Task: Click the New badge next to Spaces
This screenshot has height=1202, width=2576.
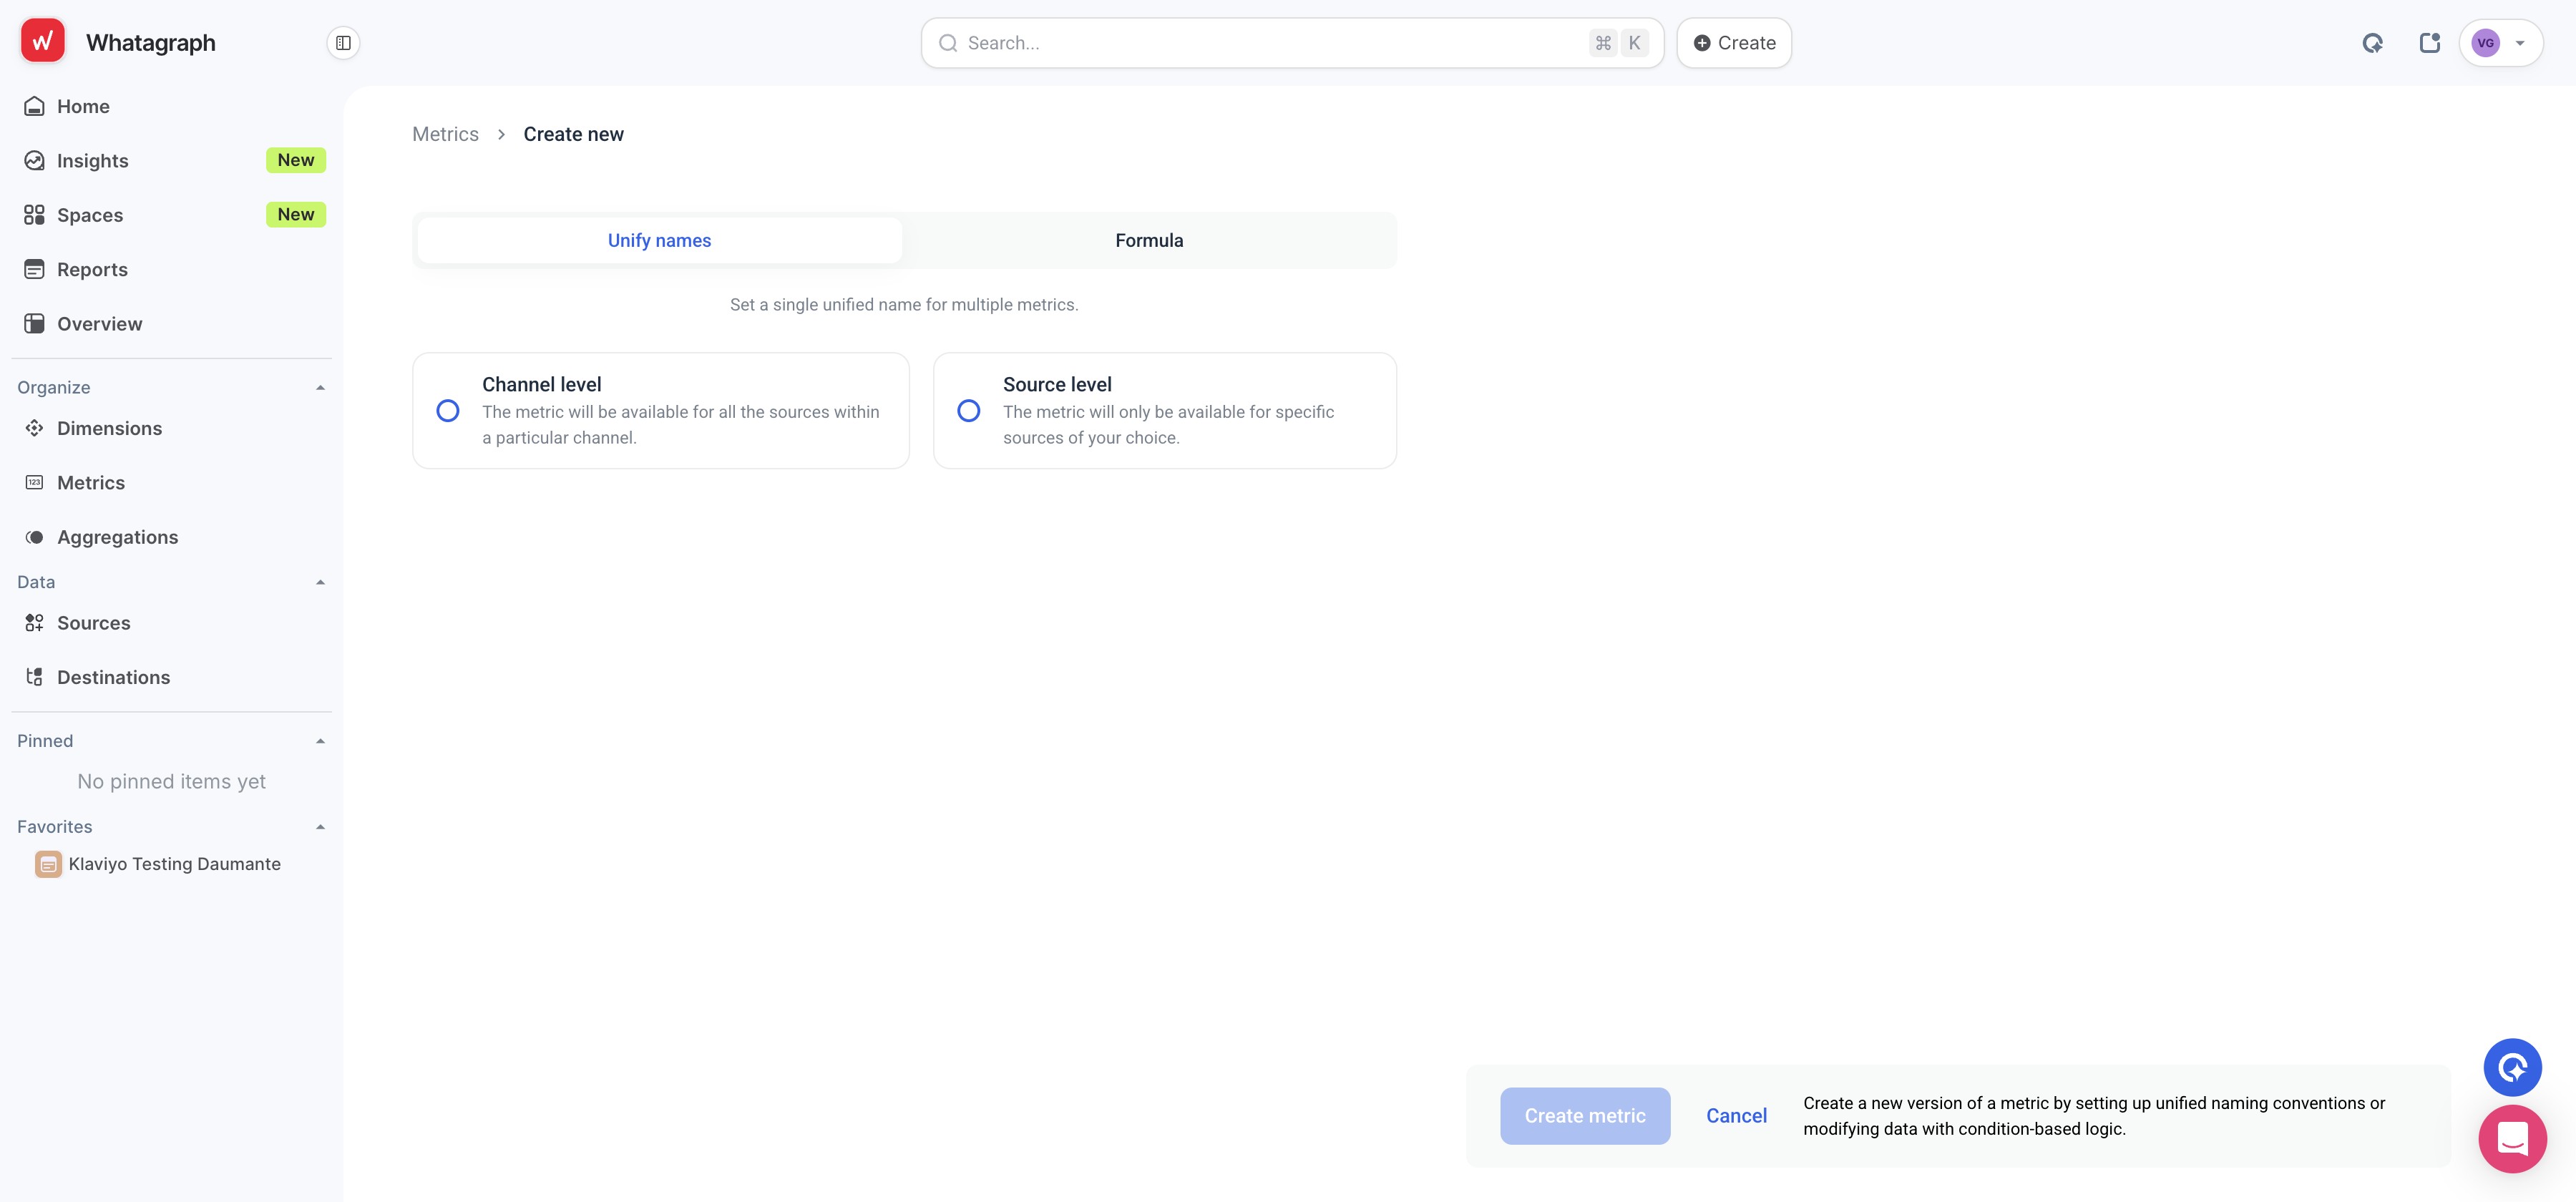Action: click(295, 214)
